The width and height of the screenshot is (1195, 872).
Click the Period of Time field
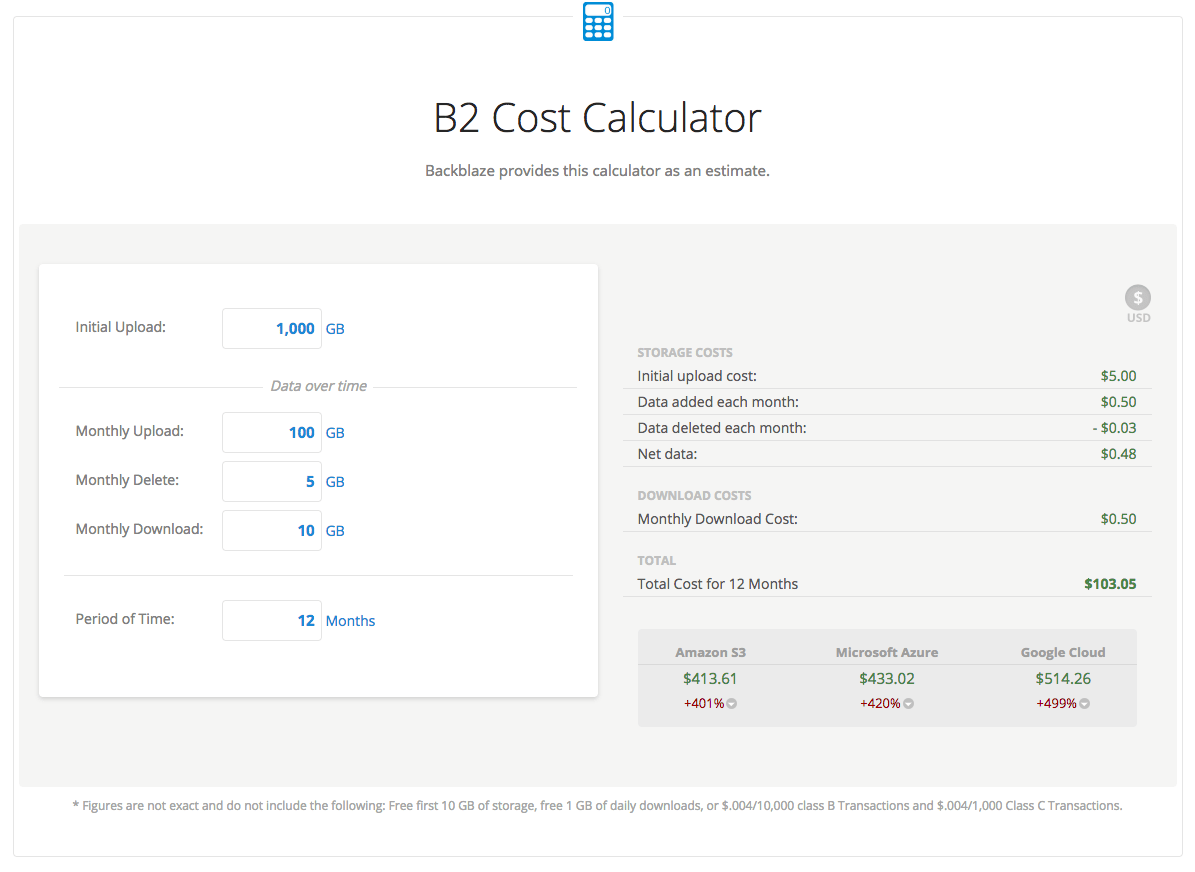coord(271,620)
